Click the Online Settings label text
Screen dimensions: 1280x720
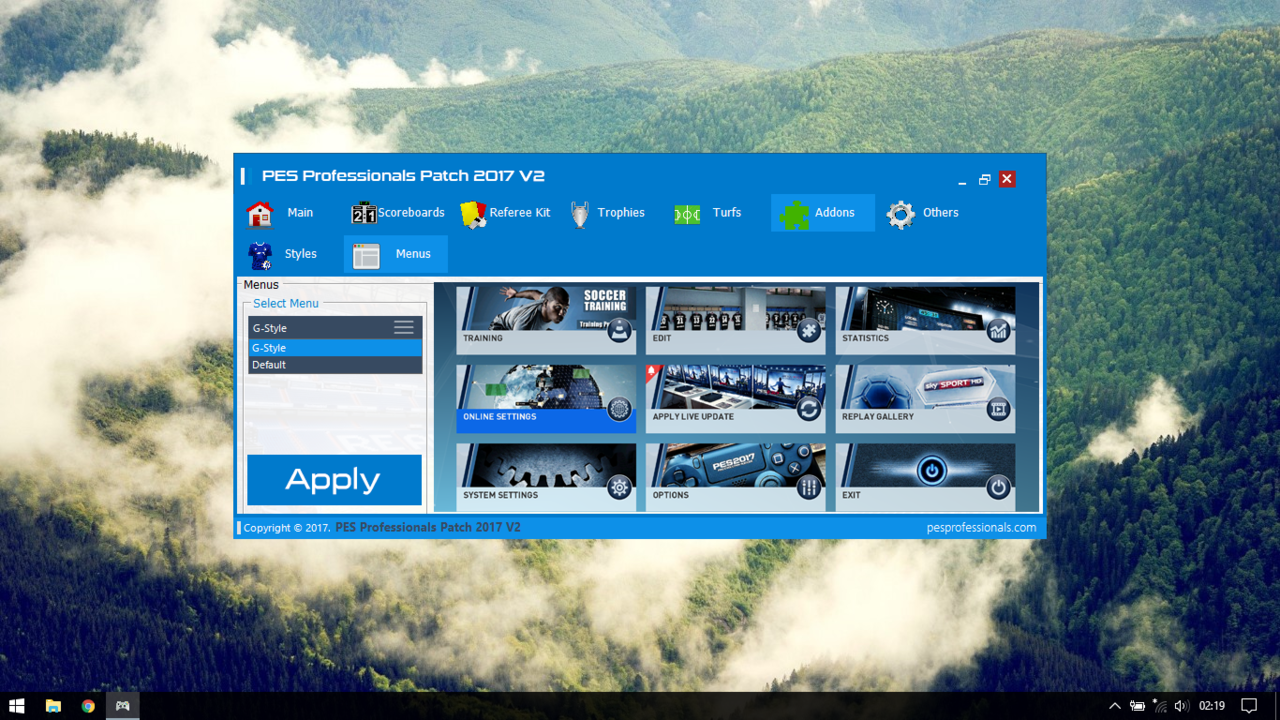pos(500,417)
